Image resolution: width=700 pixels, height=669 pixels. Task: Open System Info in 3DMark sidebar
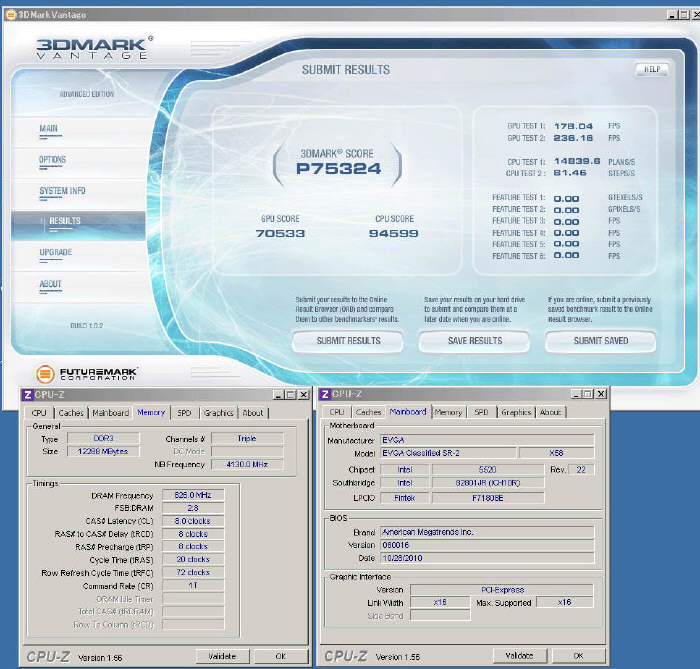(x=62, y=191)
